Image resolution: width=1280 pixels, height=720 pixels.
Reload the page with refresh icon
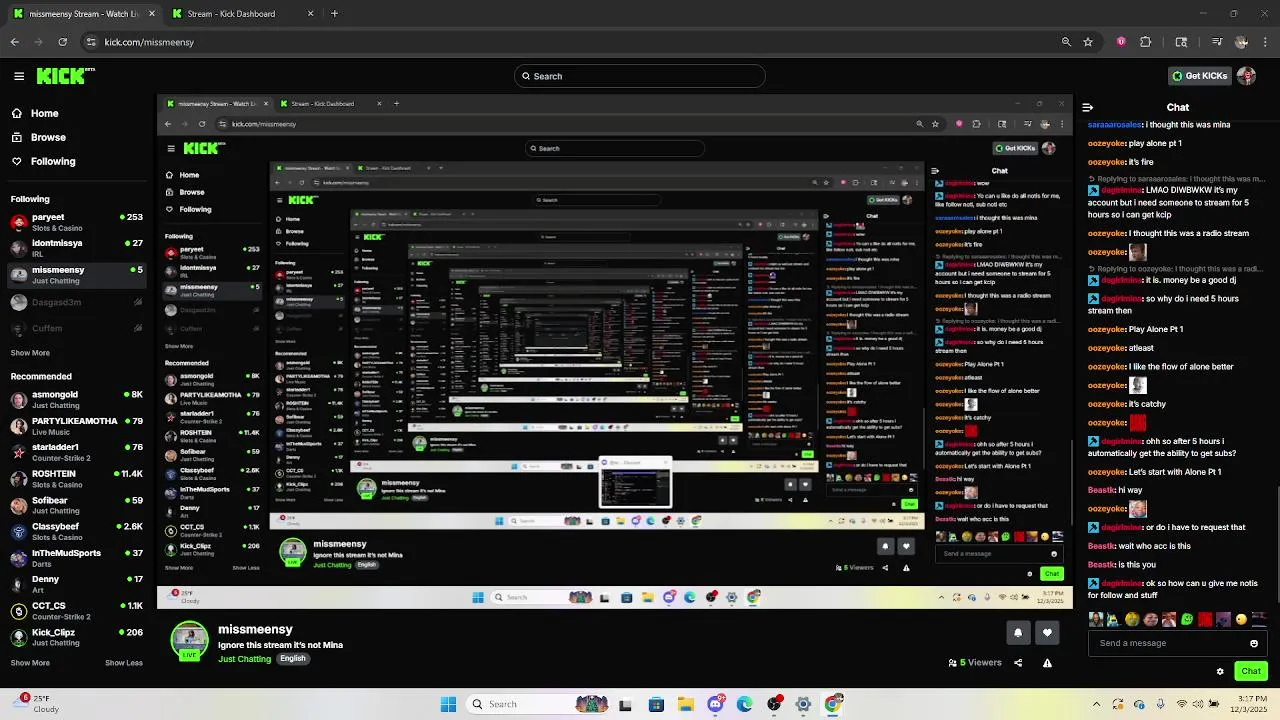[x=63, y=42]
